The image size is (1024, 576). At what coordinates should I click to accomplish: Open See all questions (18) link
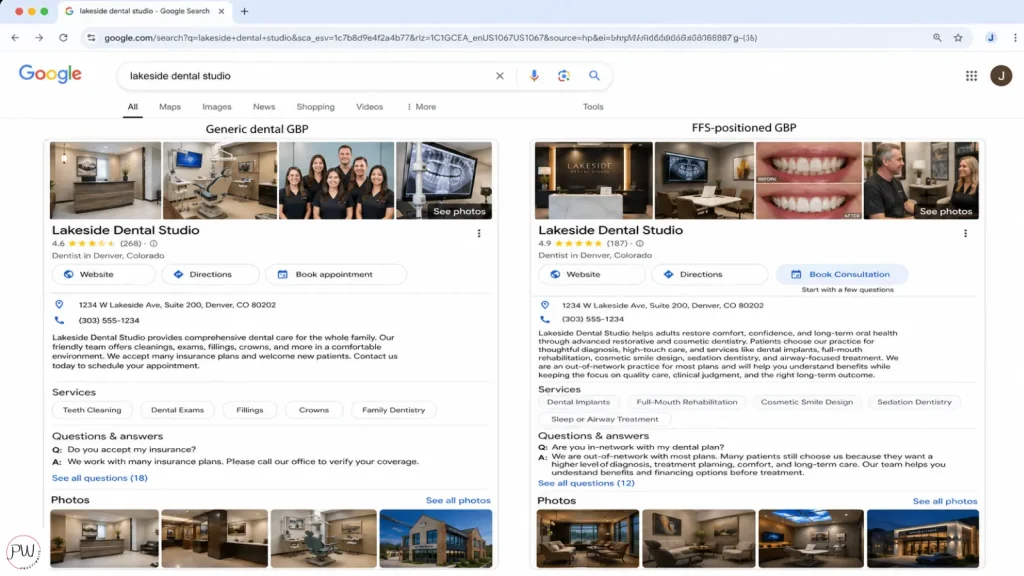(x=100, y=478)
